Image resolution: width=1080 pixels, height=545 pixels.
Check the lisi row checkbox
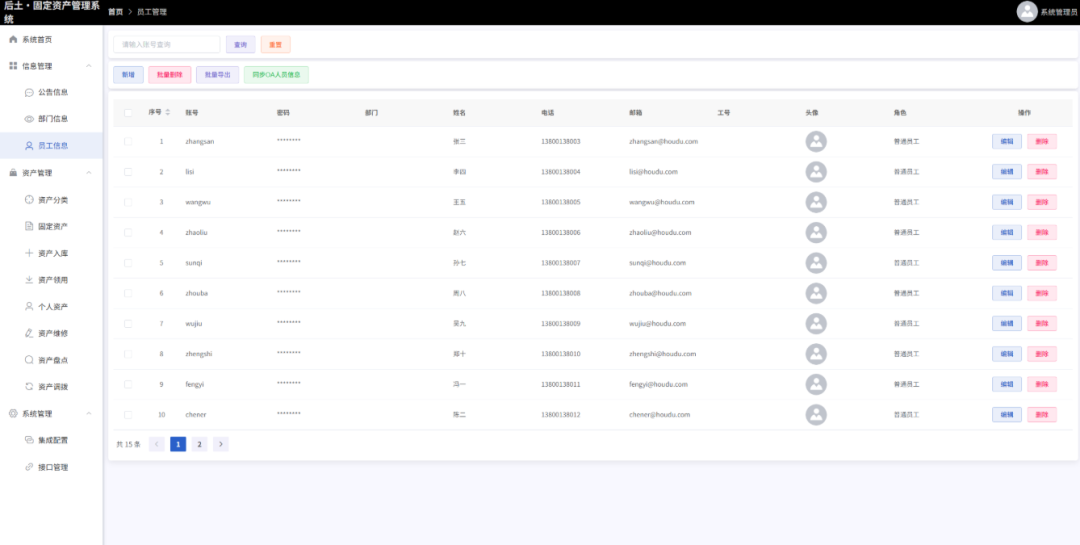[x=128, y=172]
